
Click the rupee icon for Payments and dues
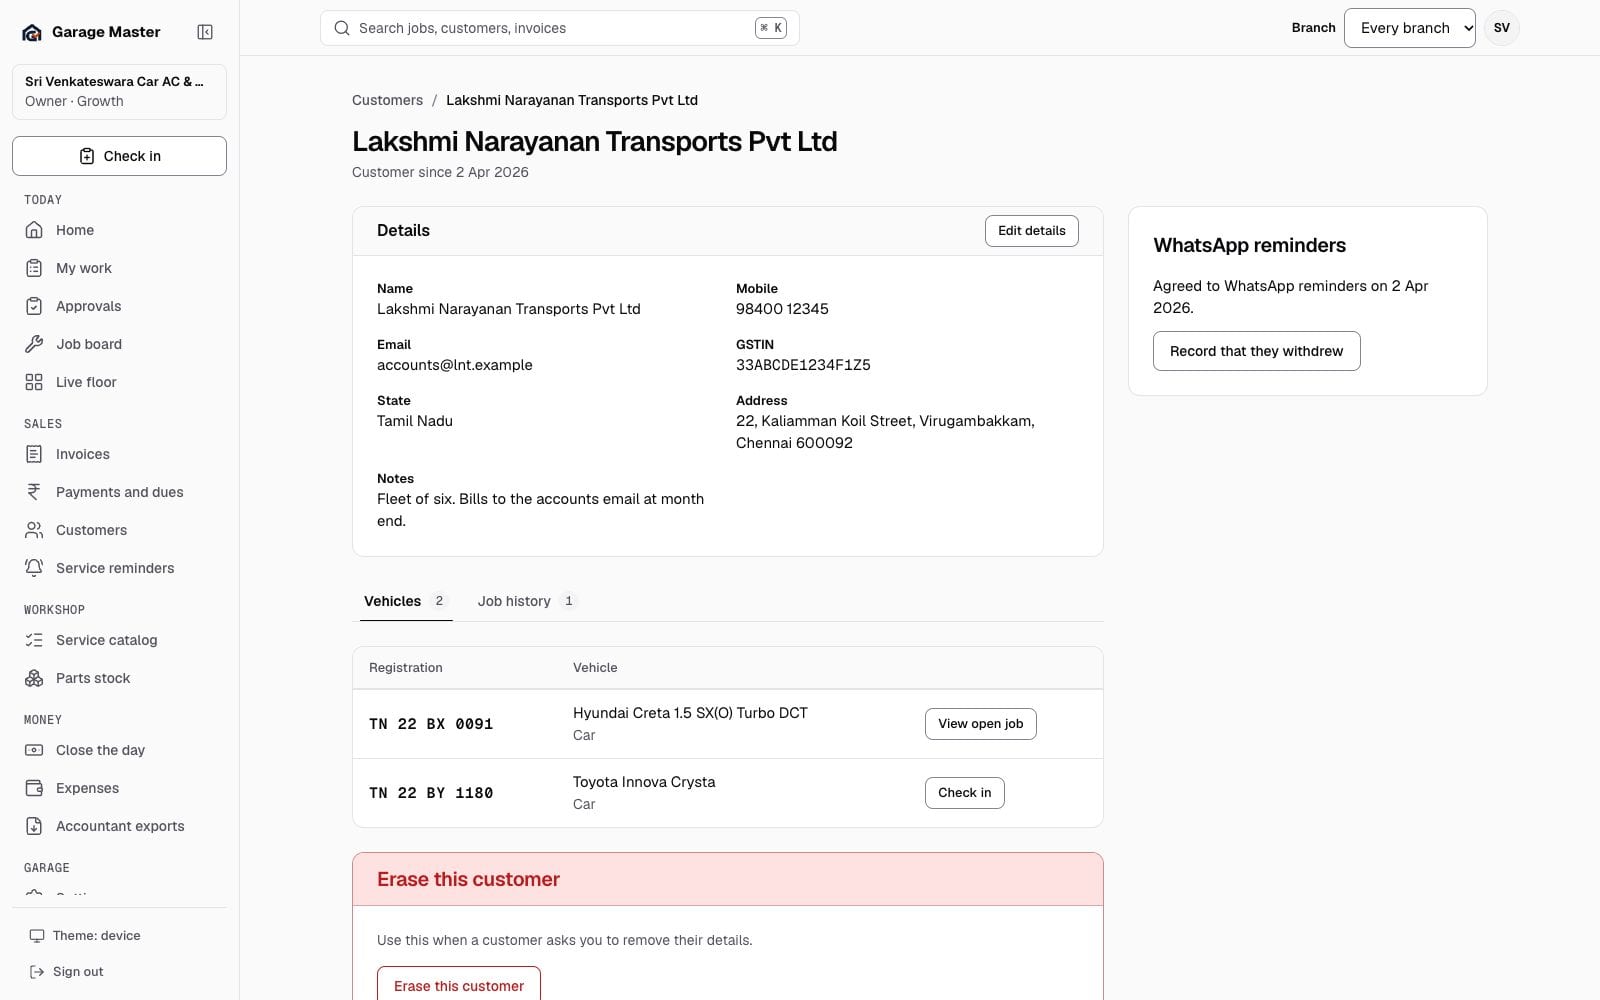pyautogui.click(x=34, y=492)
